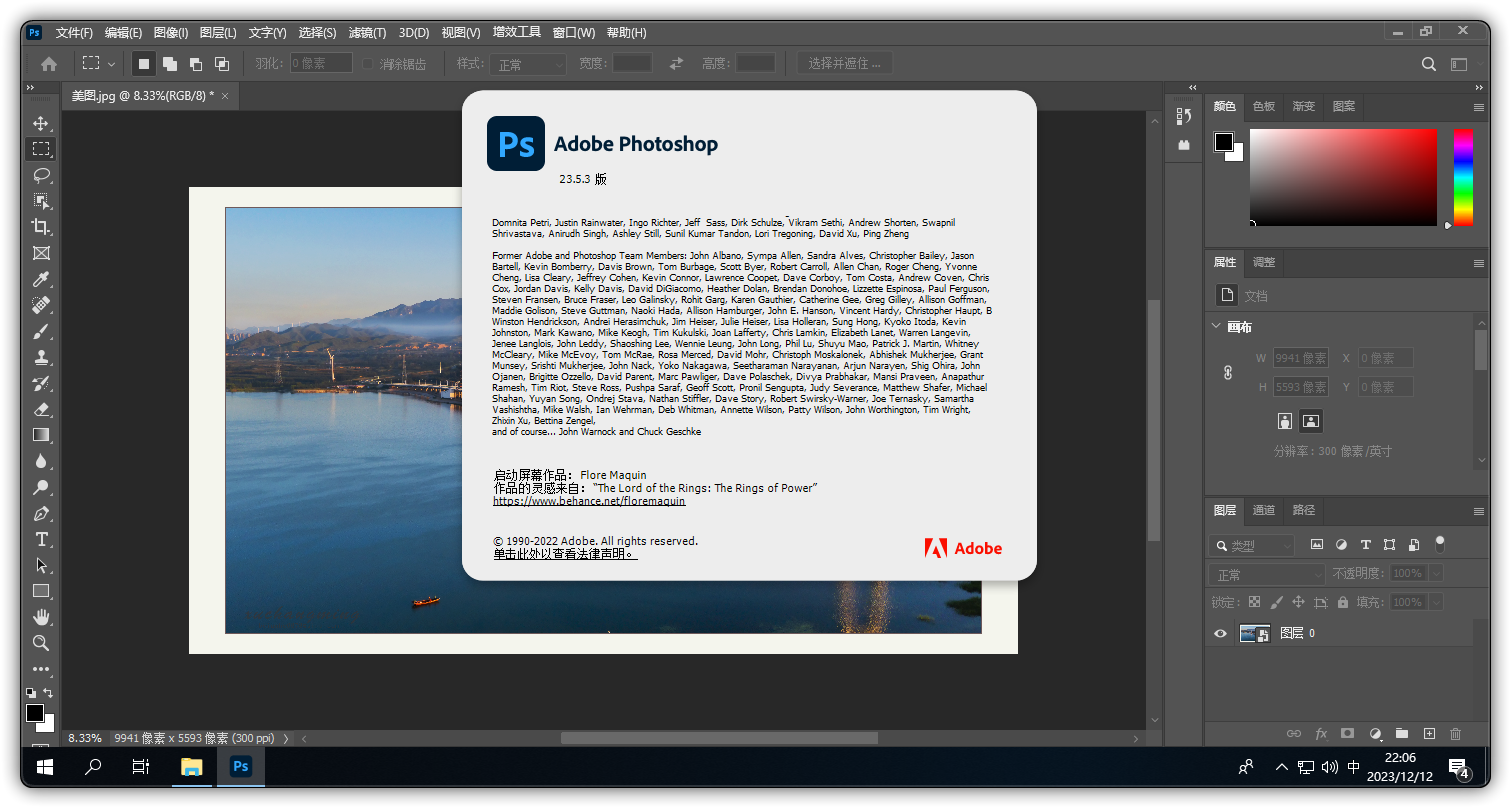Click the Home button in options bar

click(x=49, y=64)
